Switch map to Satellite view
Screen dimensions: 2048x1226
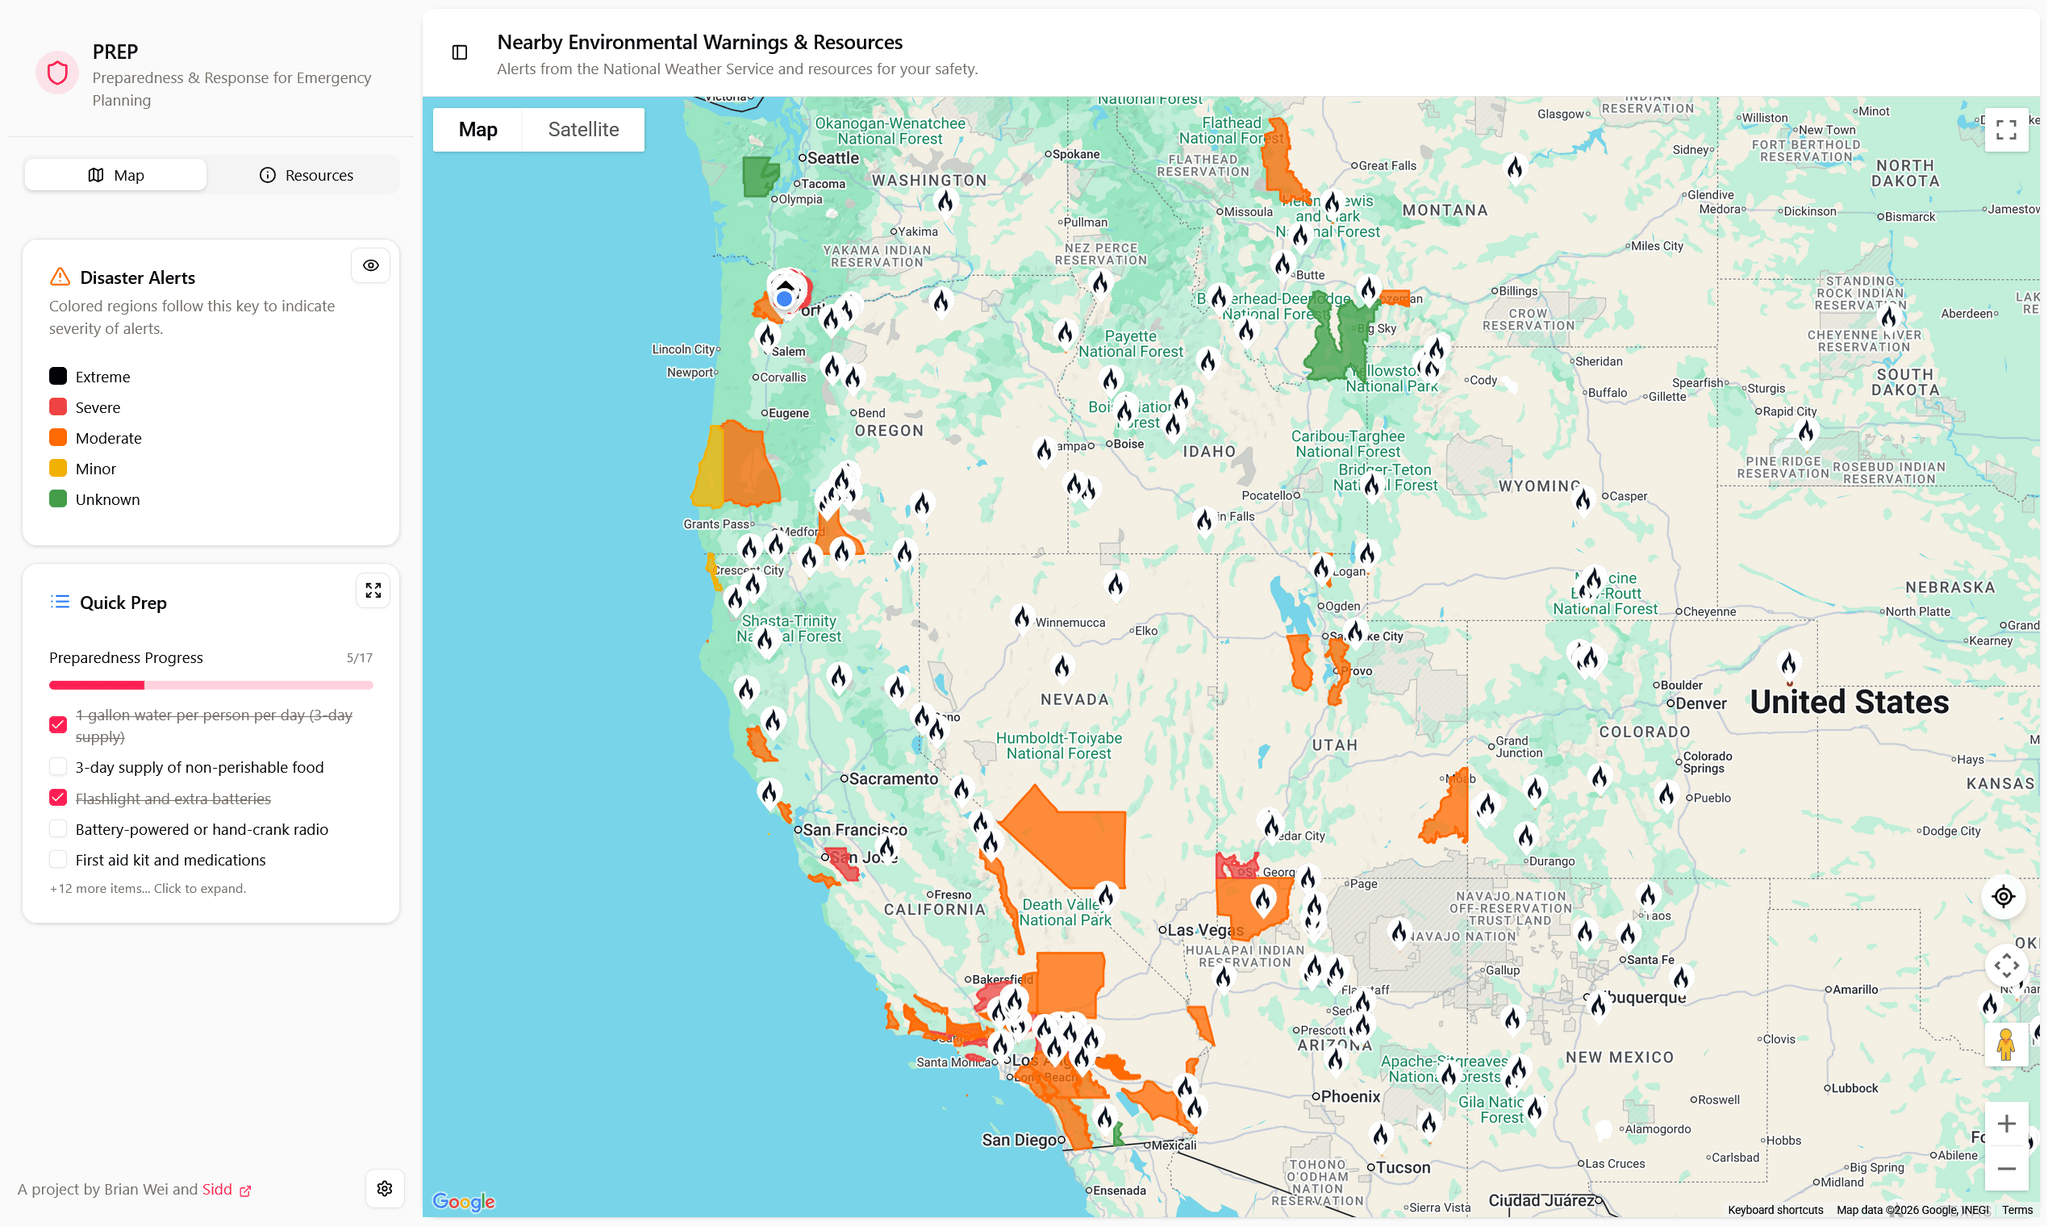click(583, 130)
